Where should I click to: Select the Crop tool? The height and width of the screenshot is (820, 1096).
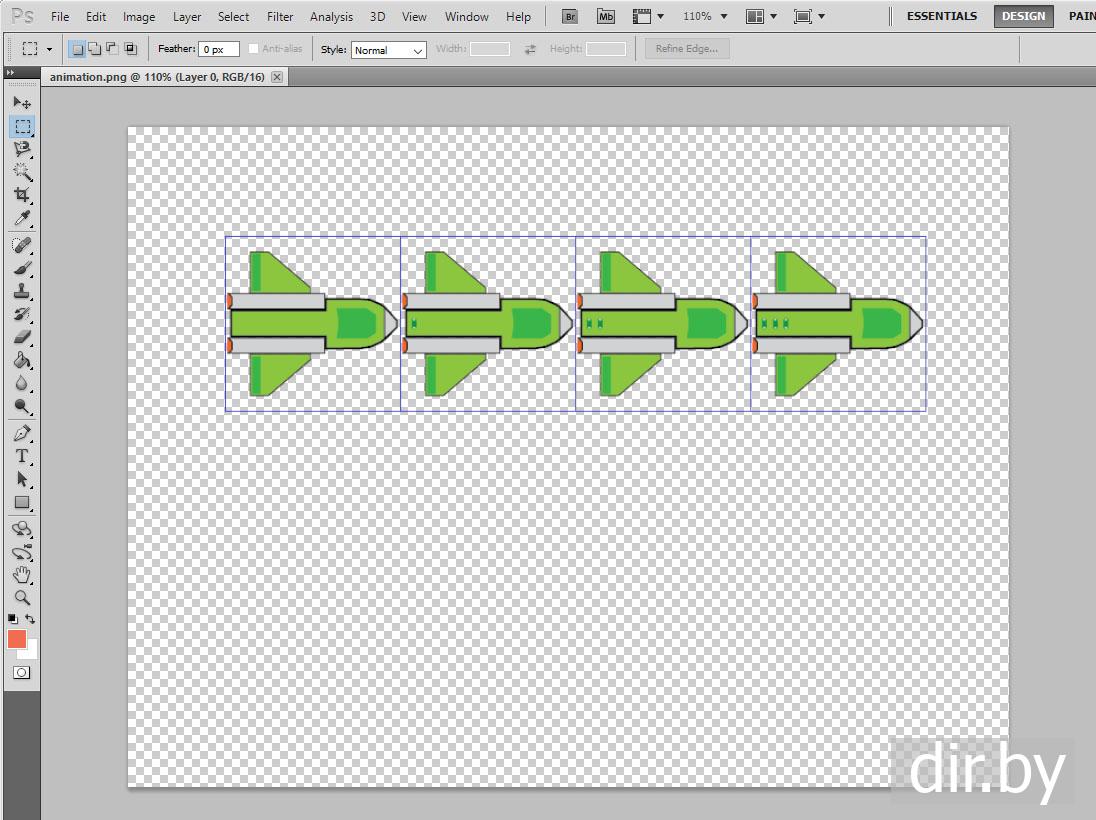point(22,195)
